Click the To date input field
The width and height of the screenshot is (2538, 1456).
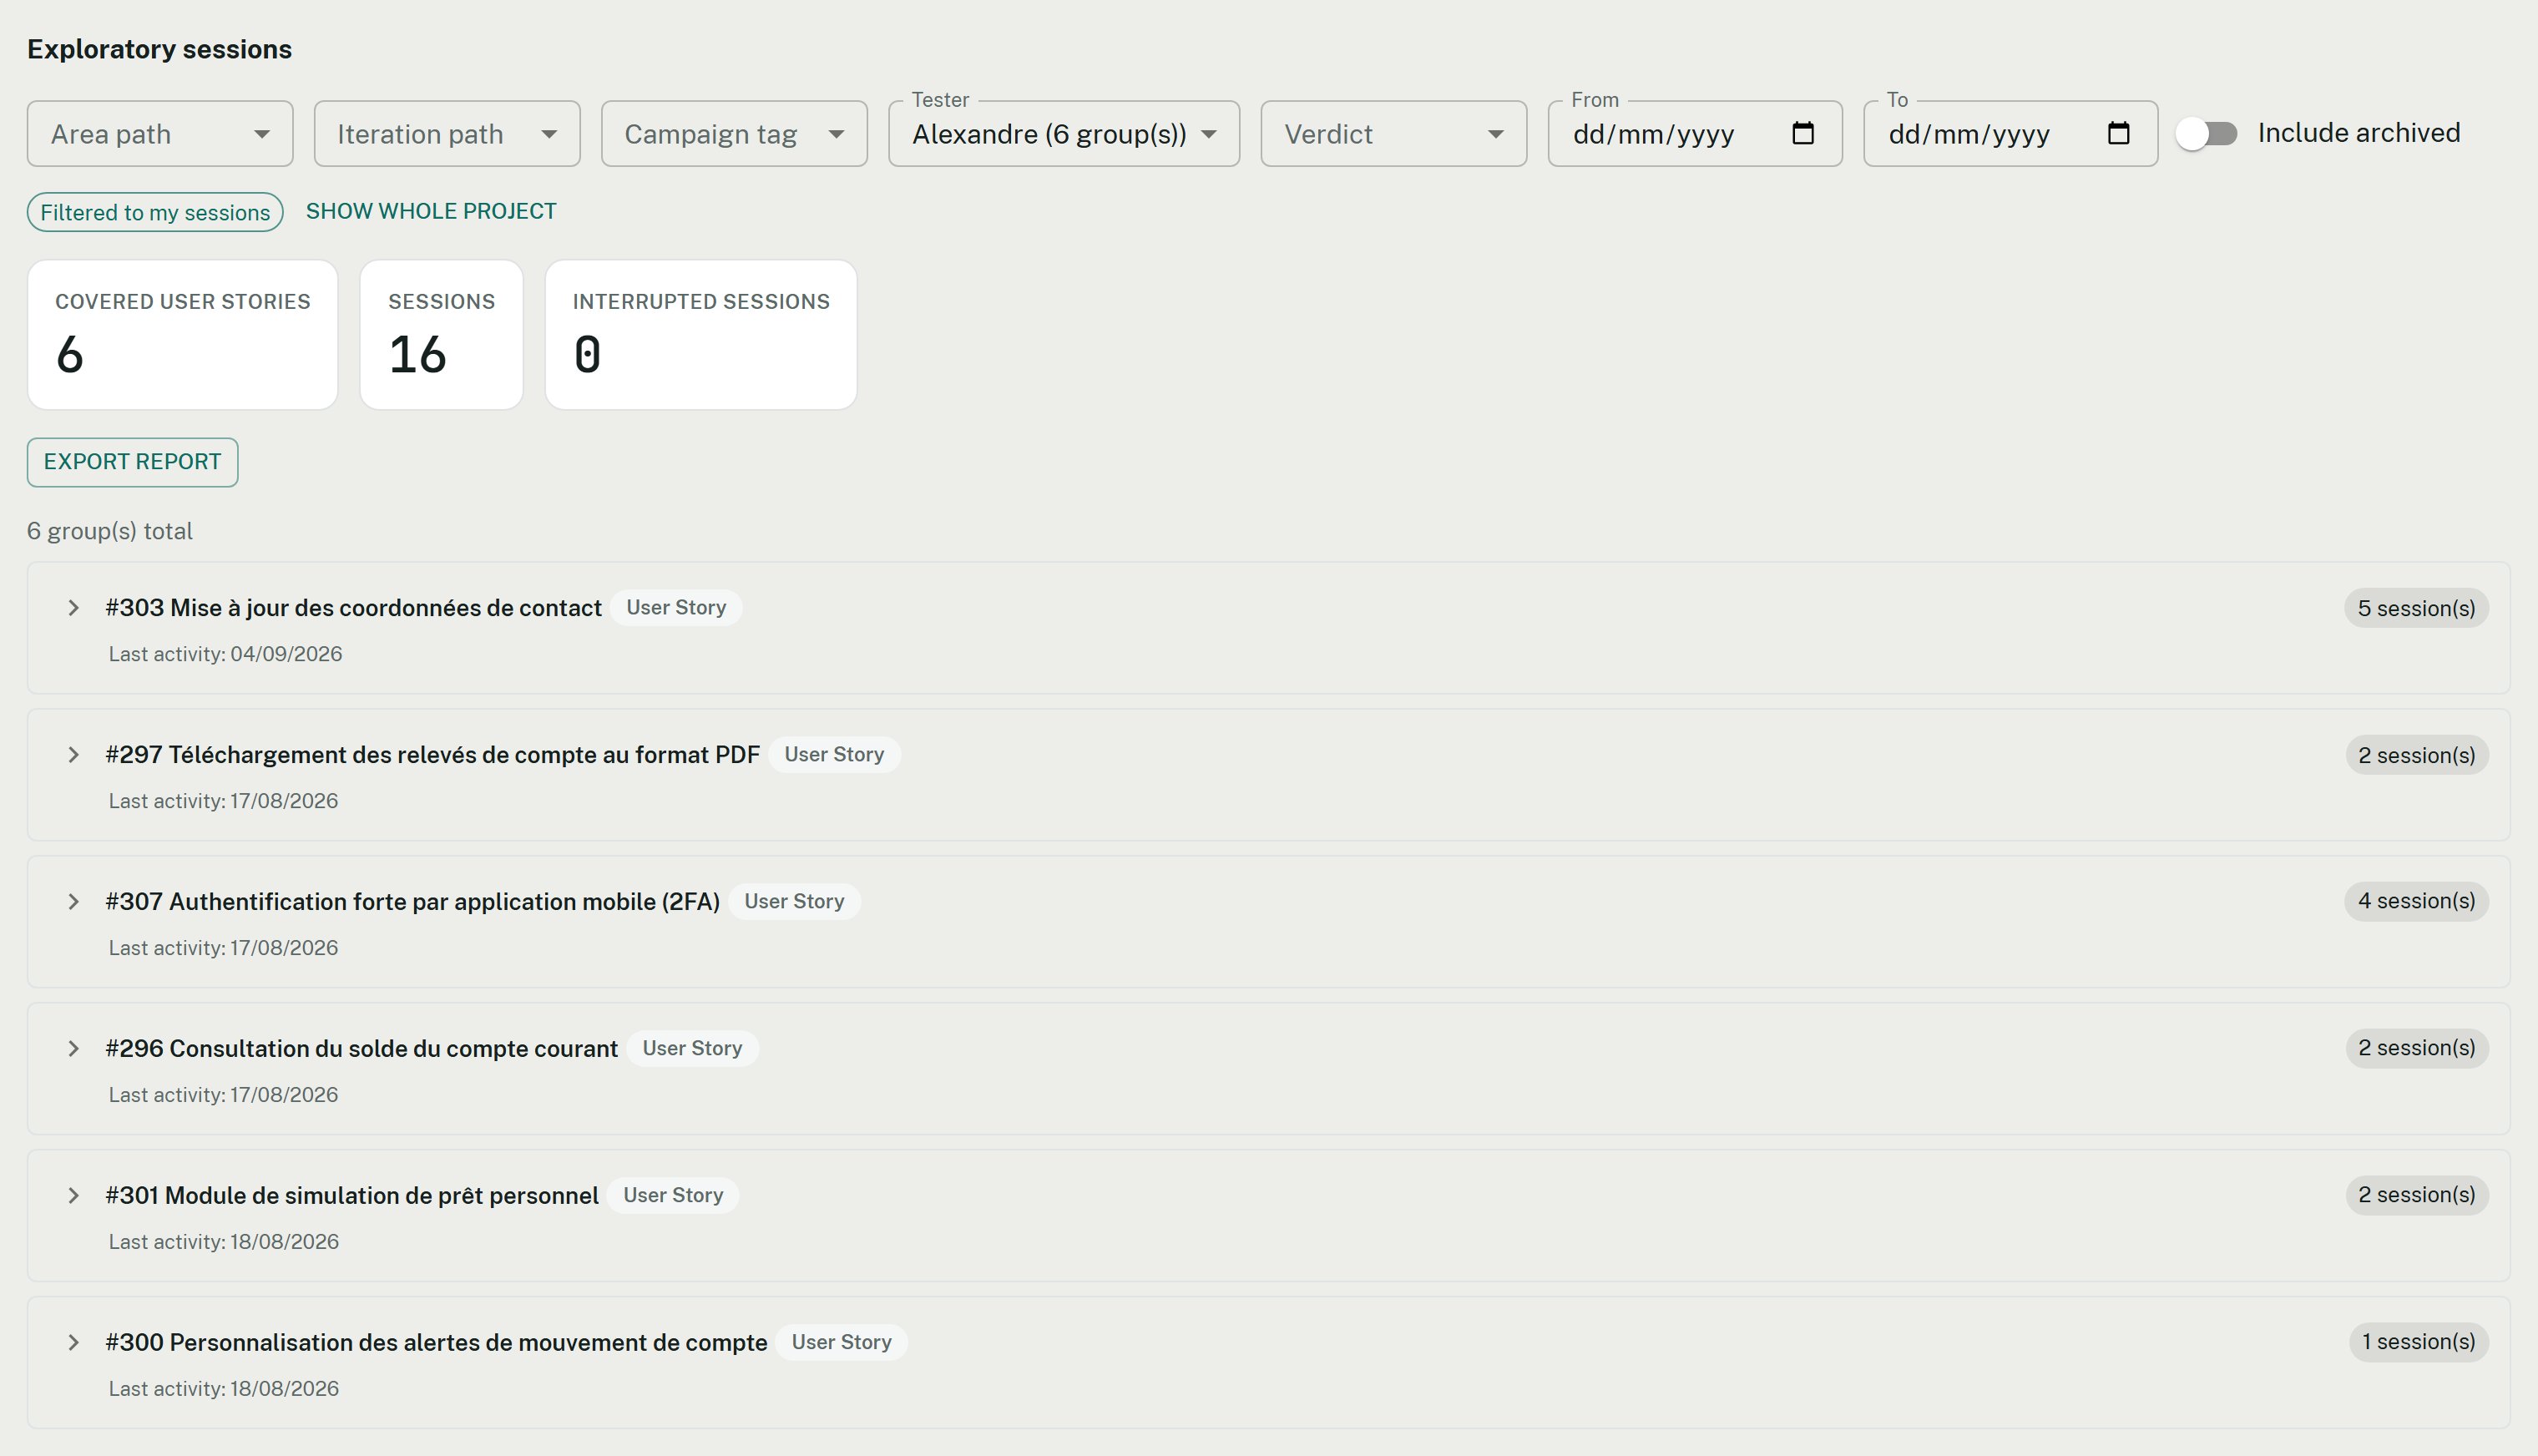2010,133
